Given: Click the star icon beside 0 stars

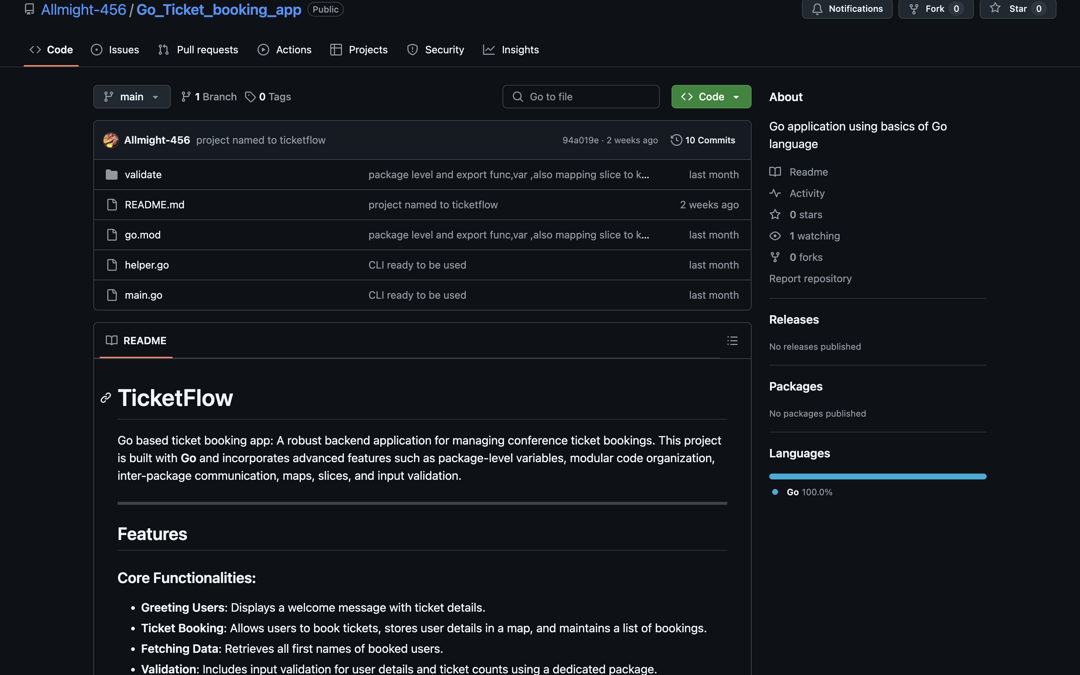Looking at the screenshot, I should point(775,215).
